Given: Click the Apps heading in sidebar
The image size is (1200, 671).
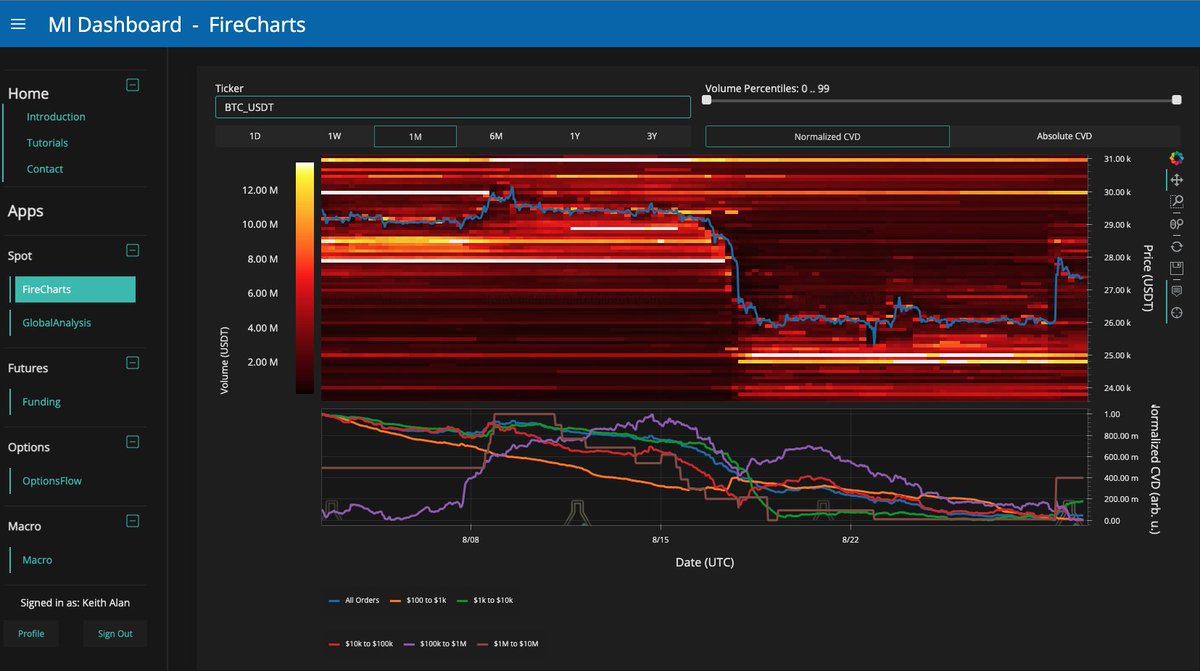Looking at the screenshot, I should (25, 212).
